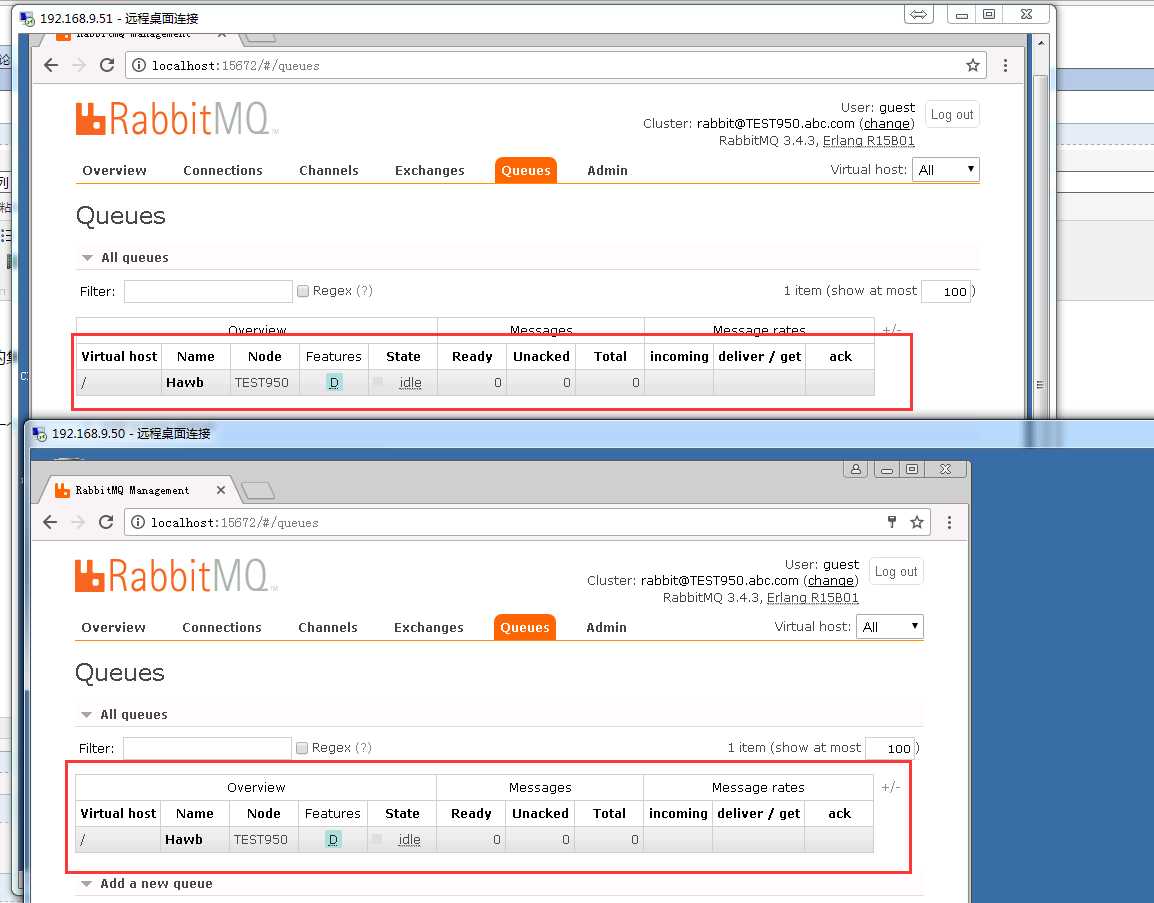
Task: Focus Filter field in upper window
Action: click(208, 291)
